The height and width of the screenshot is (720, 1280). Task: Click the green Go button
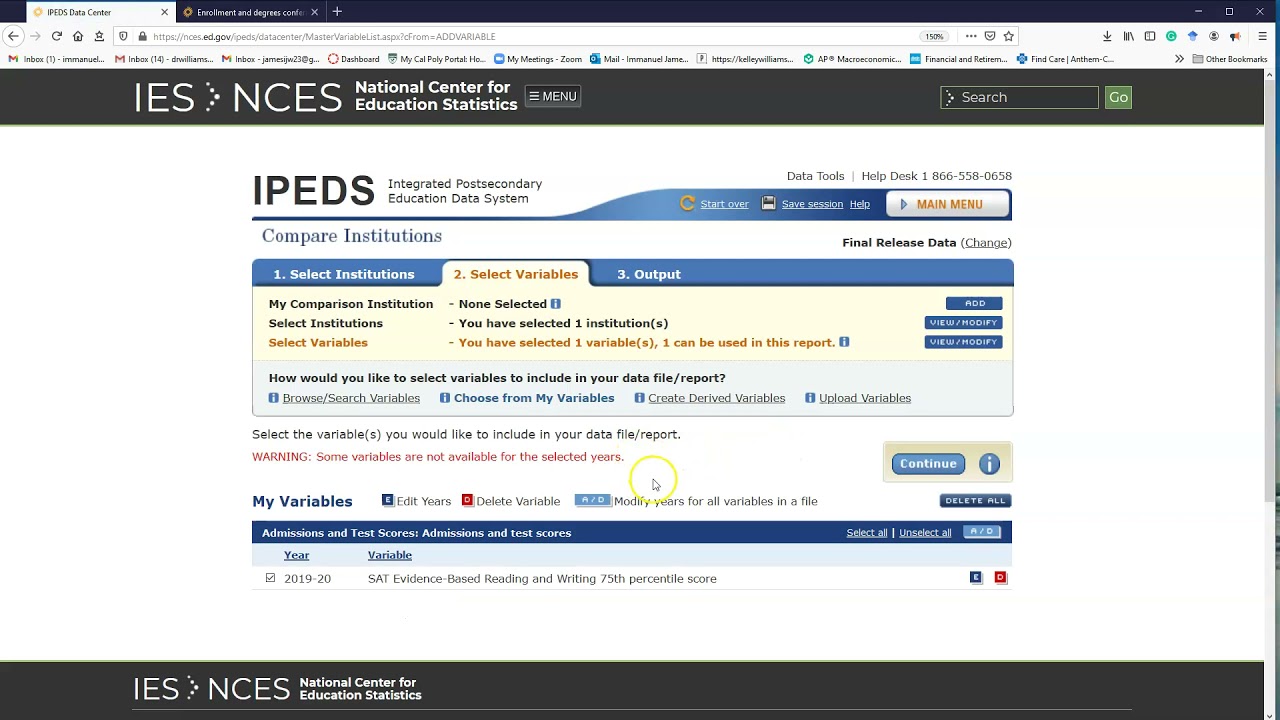coord(1118,97)
